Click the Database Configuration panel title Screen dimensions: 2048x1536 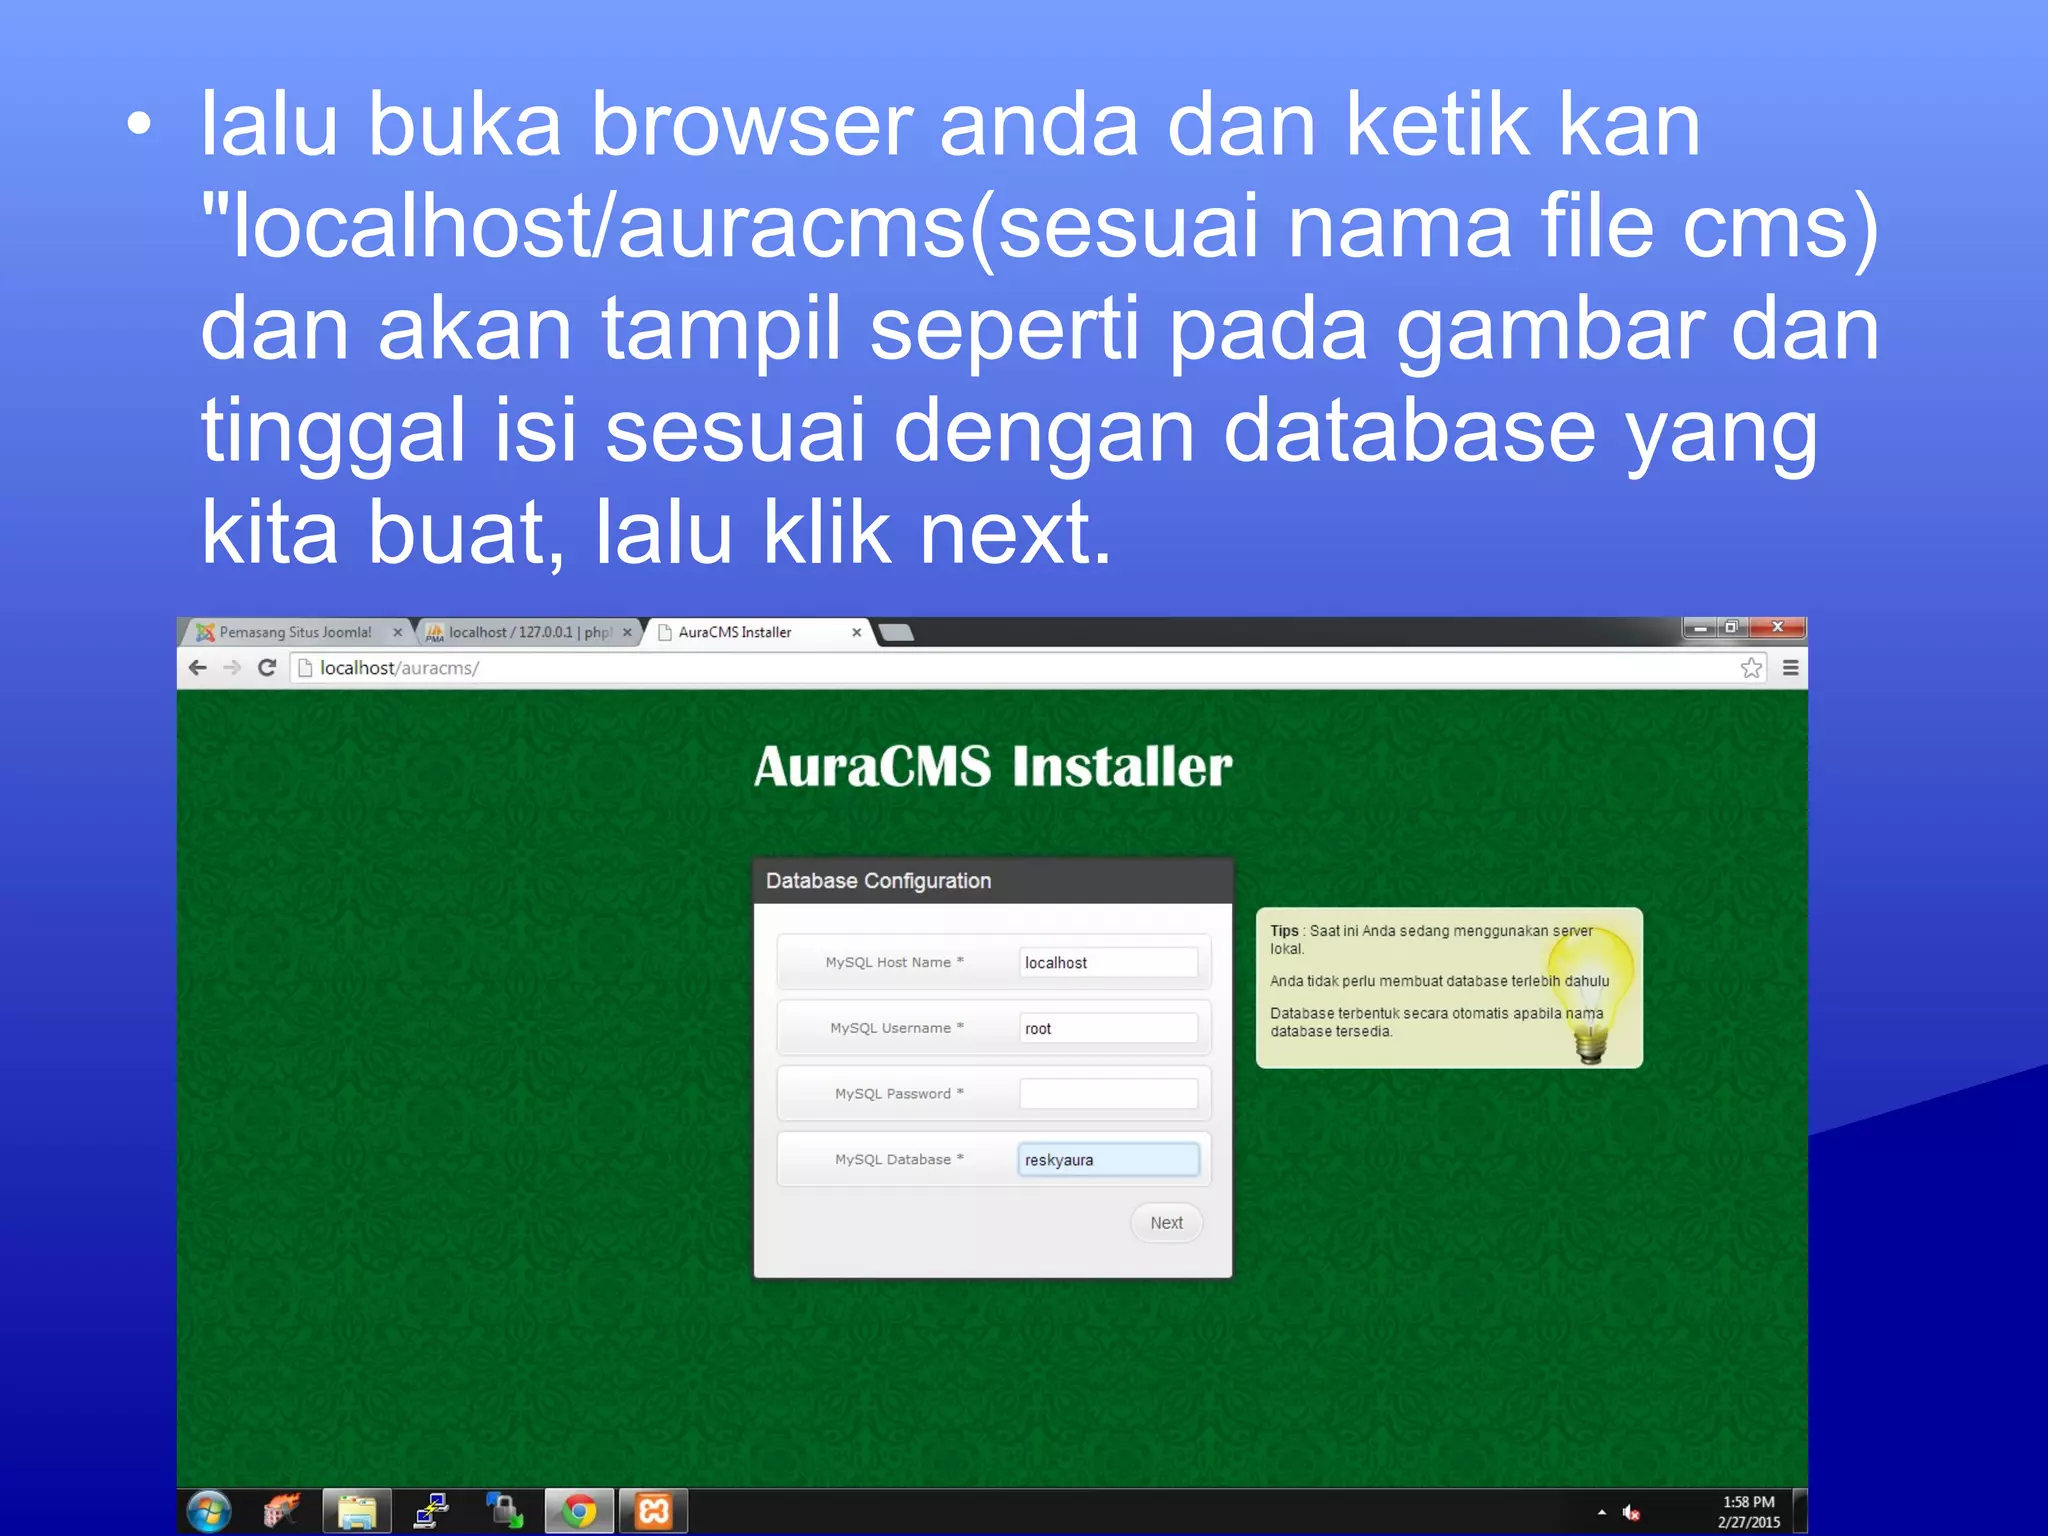(x=879, y=881)
